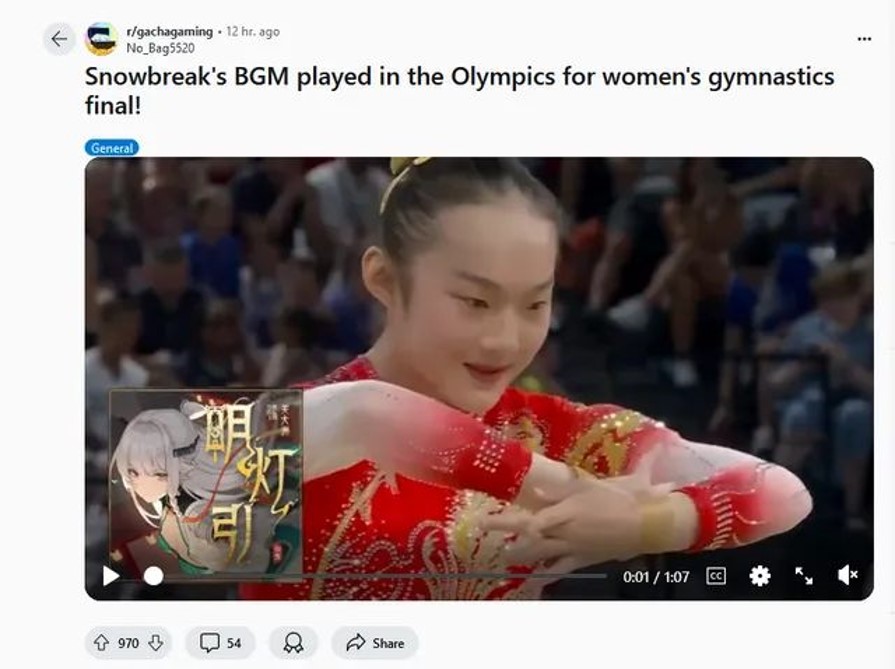Play the video
The height and width of the screenshot is (669, 895).
click(x=111, y=576)
